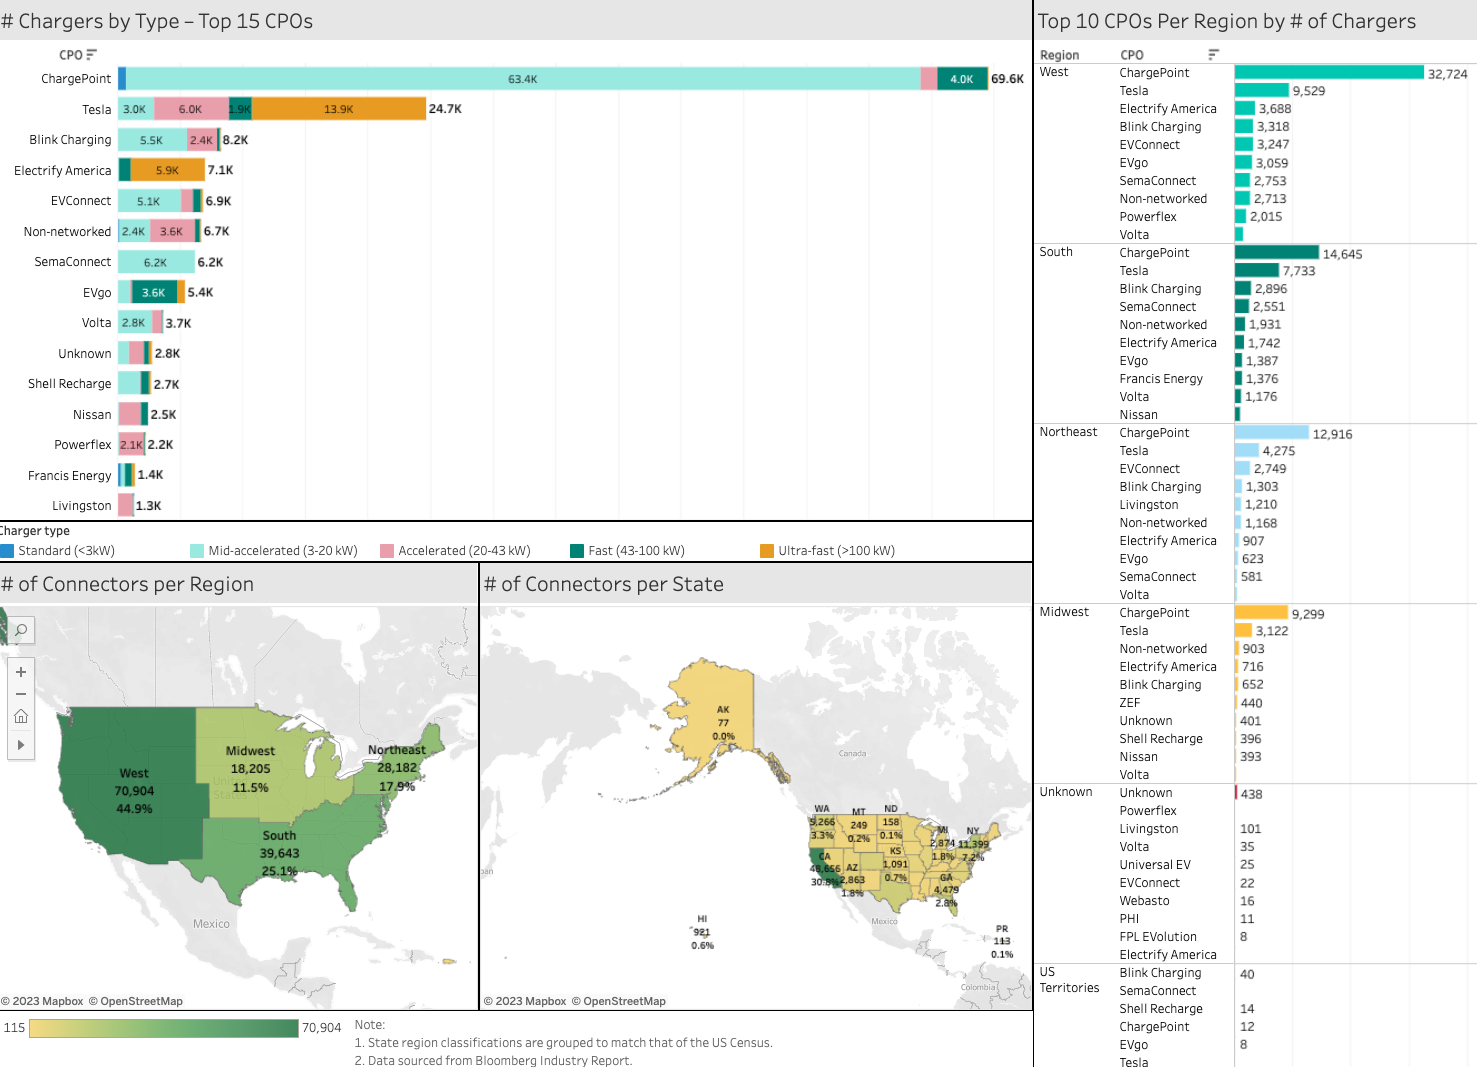Image resolution: width=1477 pixels, height=1067 pixels.
Task: Click ChargePoint's 63.4K mid-accelerated bar segment
Action: click(x=522, y=79)
